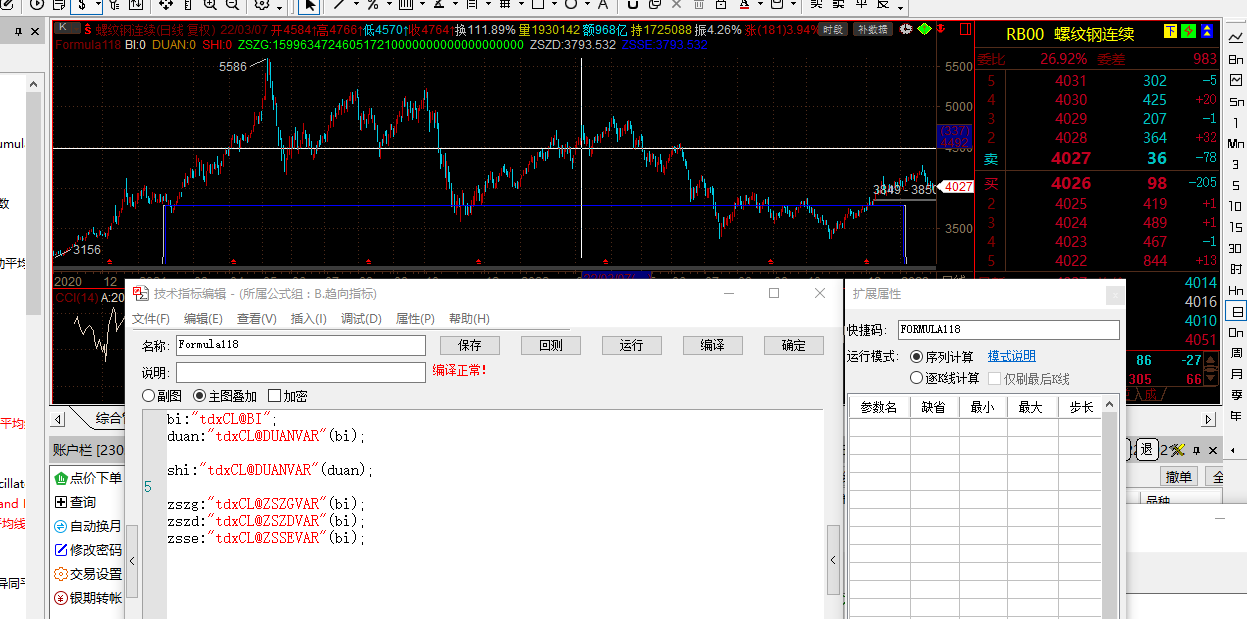Select the 副图 radio option
This screenshot has width=1247, height=619.
163,396
